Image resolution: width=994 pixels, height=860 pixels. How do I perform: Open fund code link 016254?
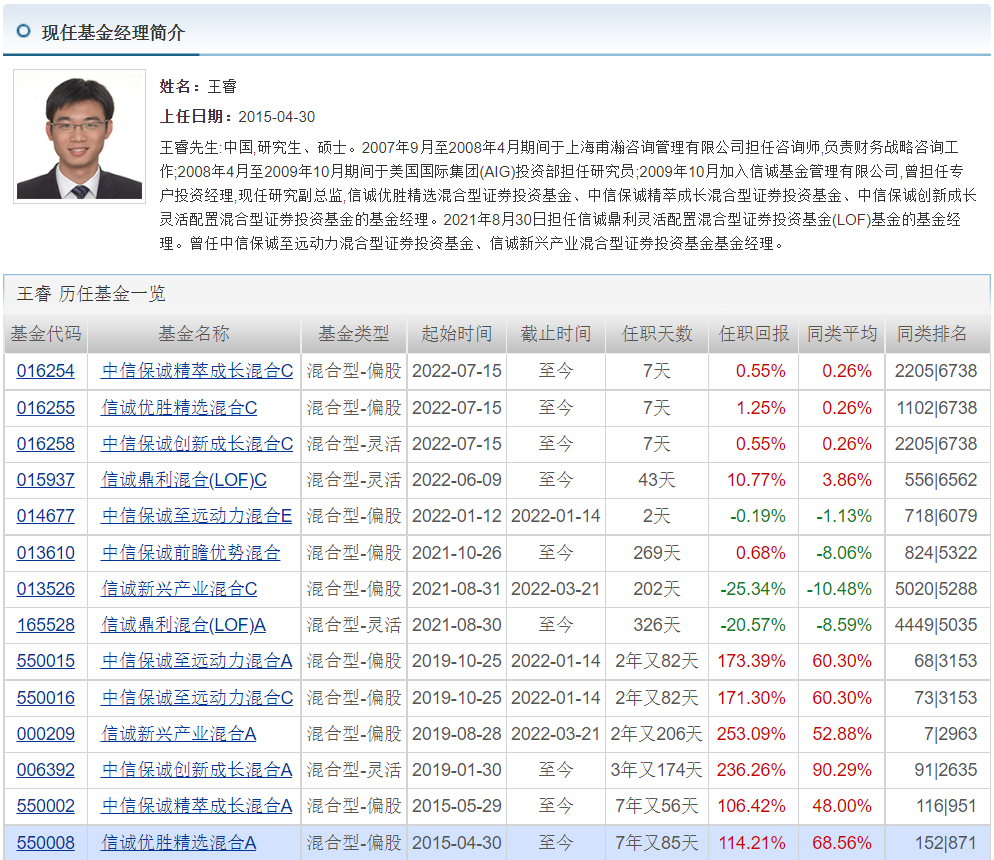40,371
